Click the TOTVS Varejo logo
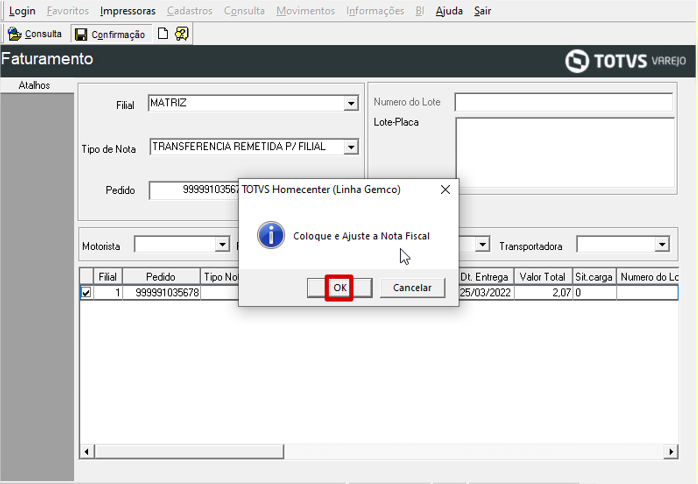Screen dimensions: 698x484 coord(625,61)
